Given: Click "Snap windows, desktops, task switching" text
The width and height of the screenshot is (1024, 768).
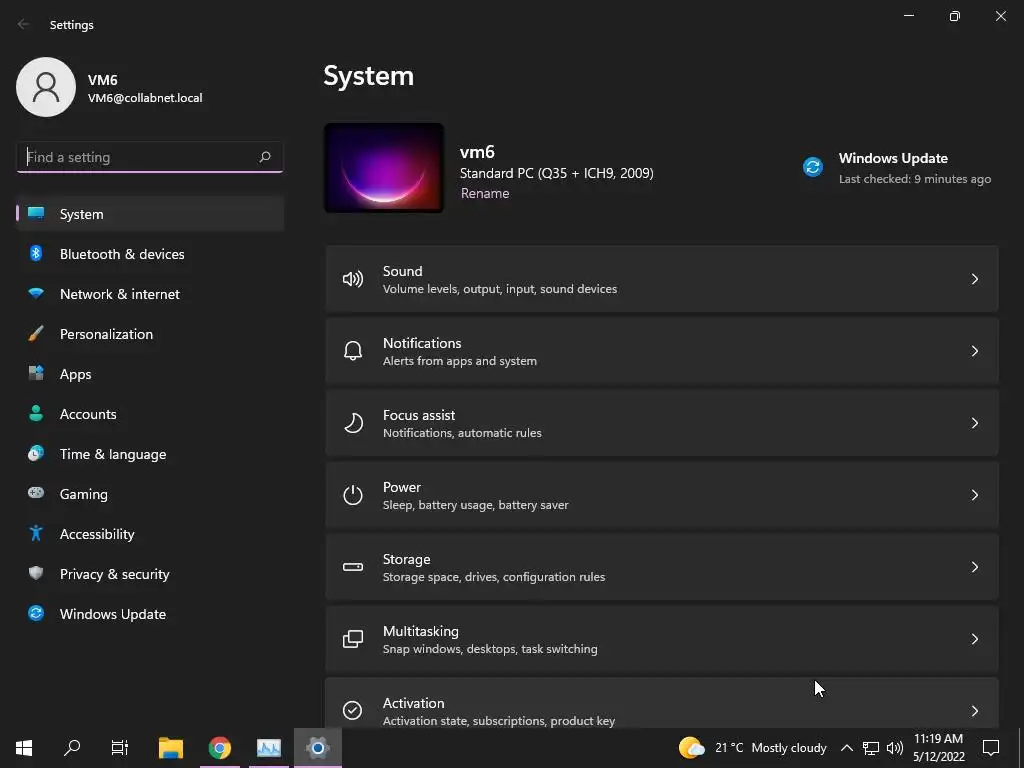Looking at the screenshot, I should (490, 648).
